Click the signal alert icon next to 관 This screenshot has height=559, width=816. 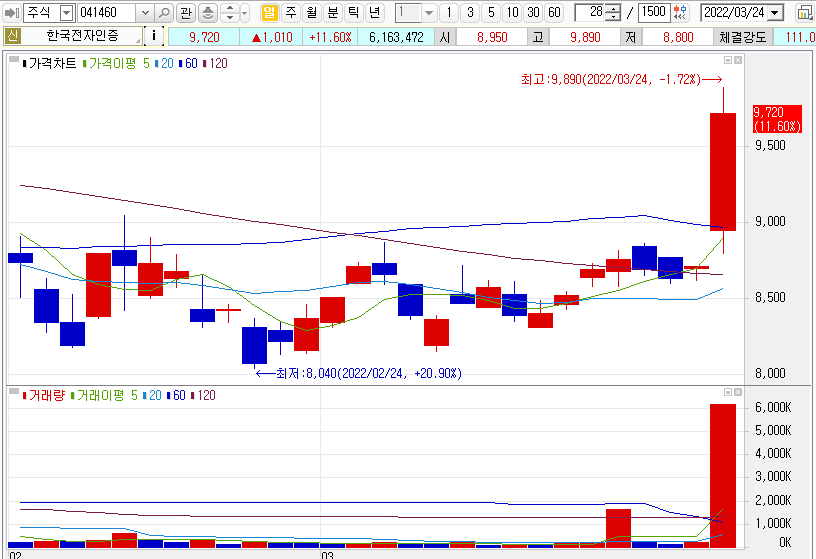pos(208,12)
